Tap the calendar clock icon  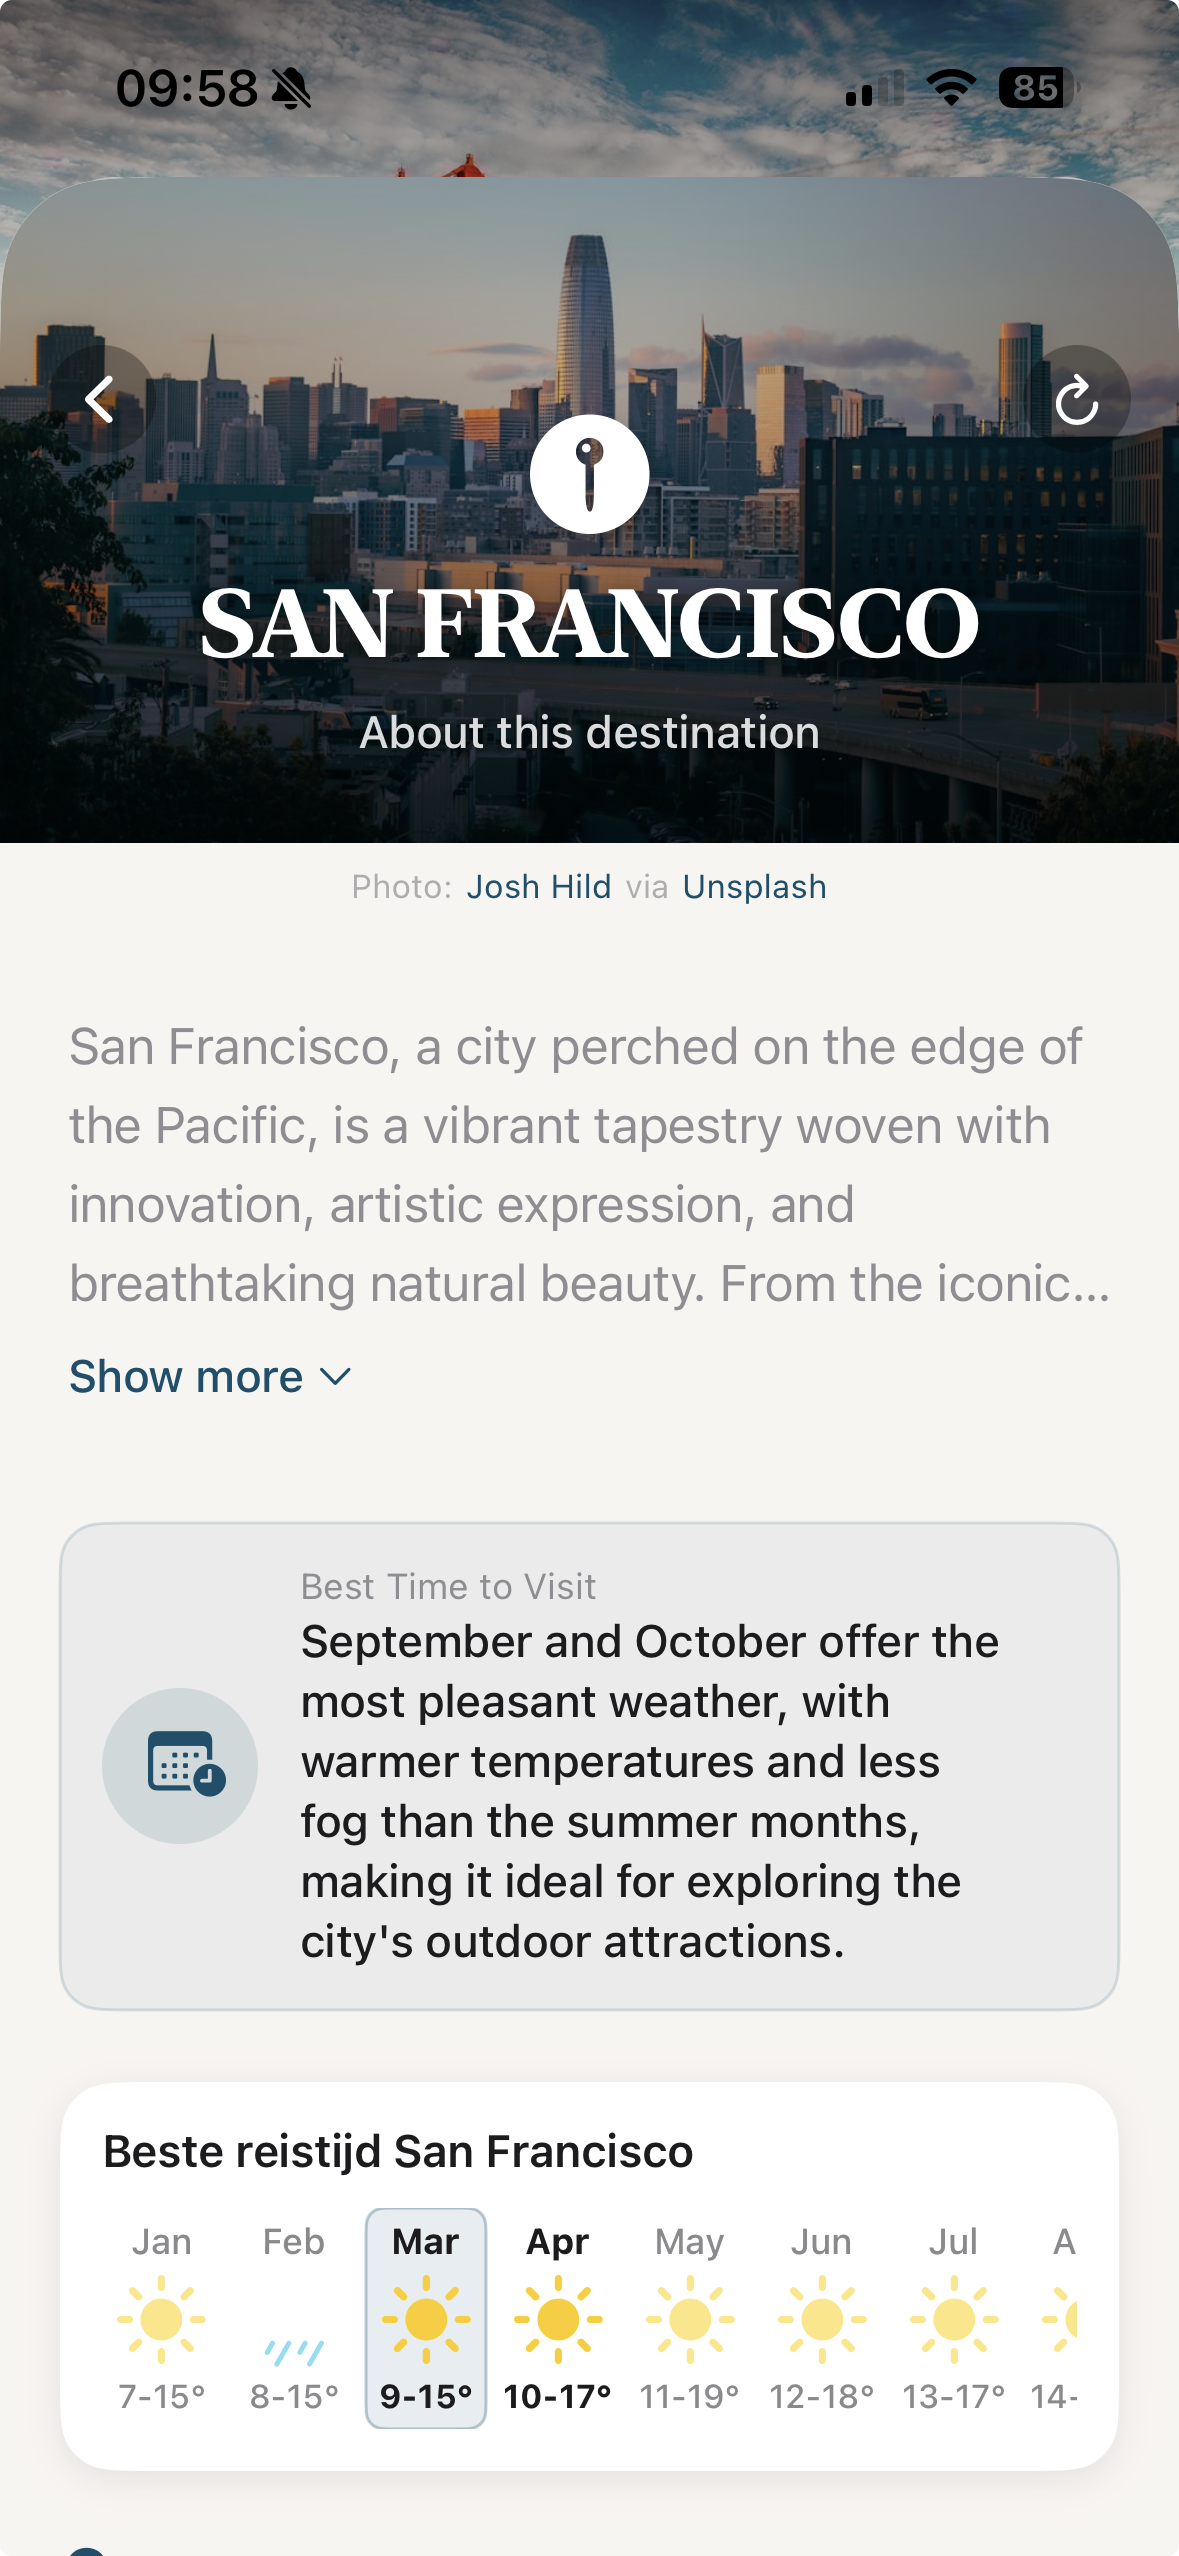(181, 1765)
